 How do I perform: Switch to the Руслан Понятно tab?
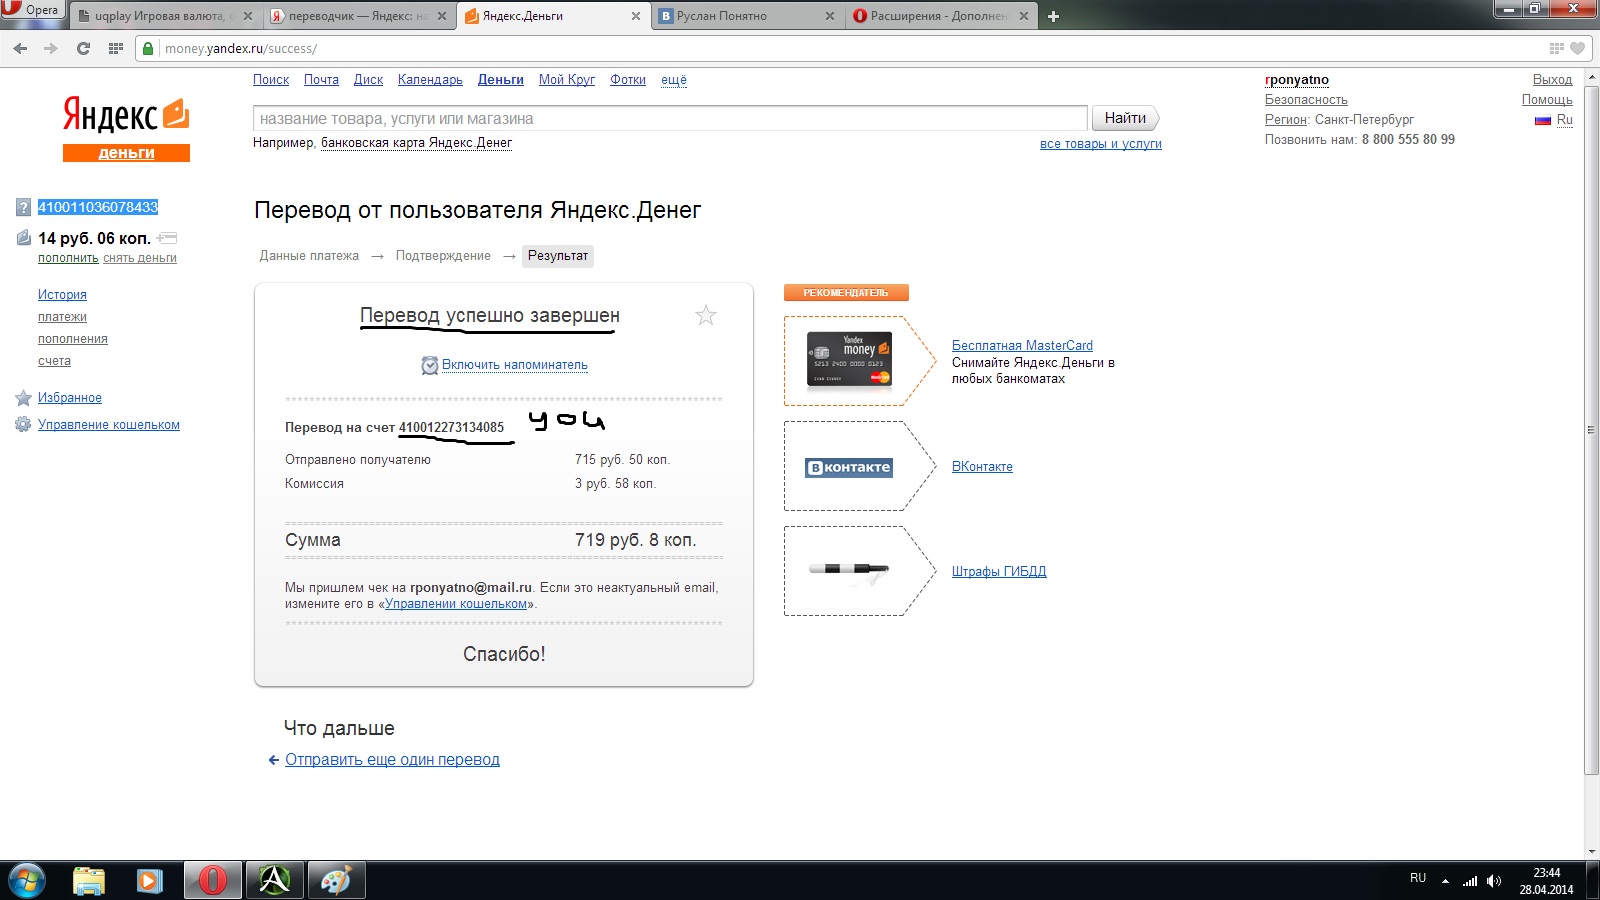click(x=740, y=16)
